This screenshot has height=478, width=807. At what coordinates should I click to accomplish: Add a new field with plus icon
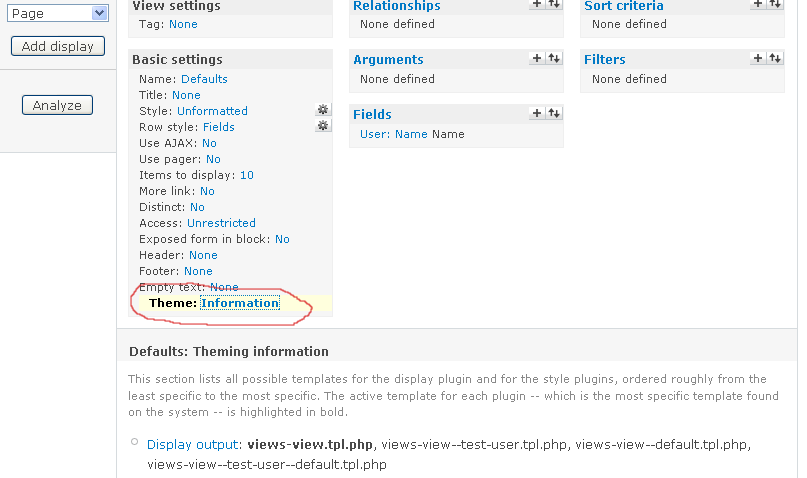tap(537, 113)
